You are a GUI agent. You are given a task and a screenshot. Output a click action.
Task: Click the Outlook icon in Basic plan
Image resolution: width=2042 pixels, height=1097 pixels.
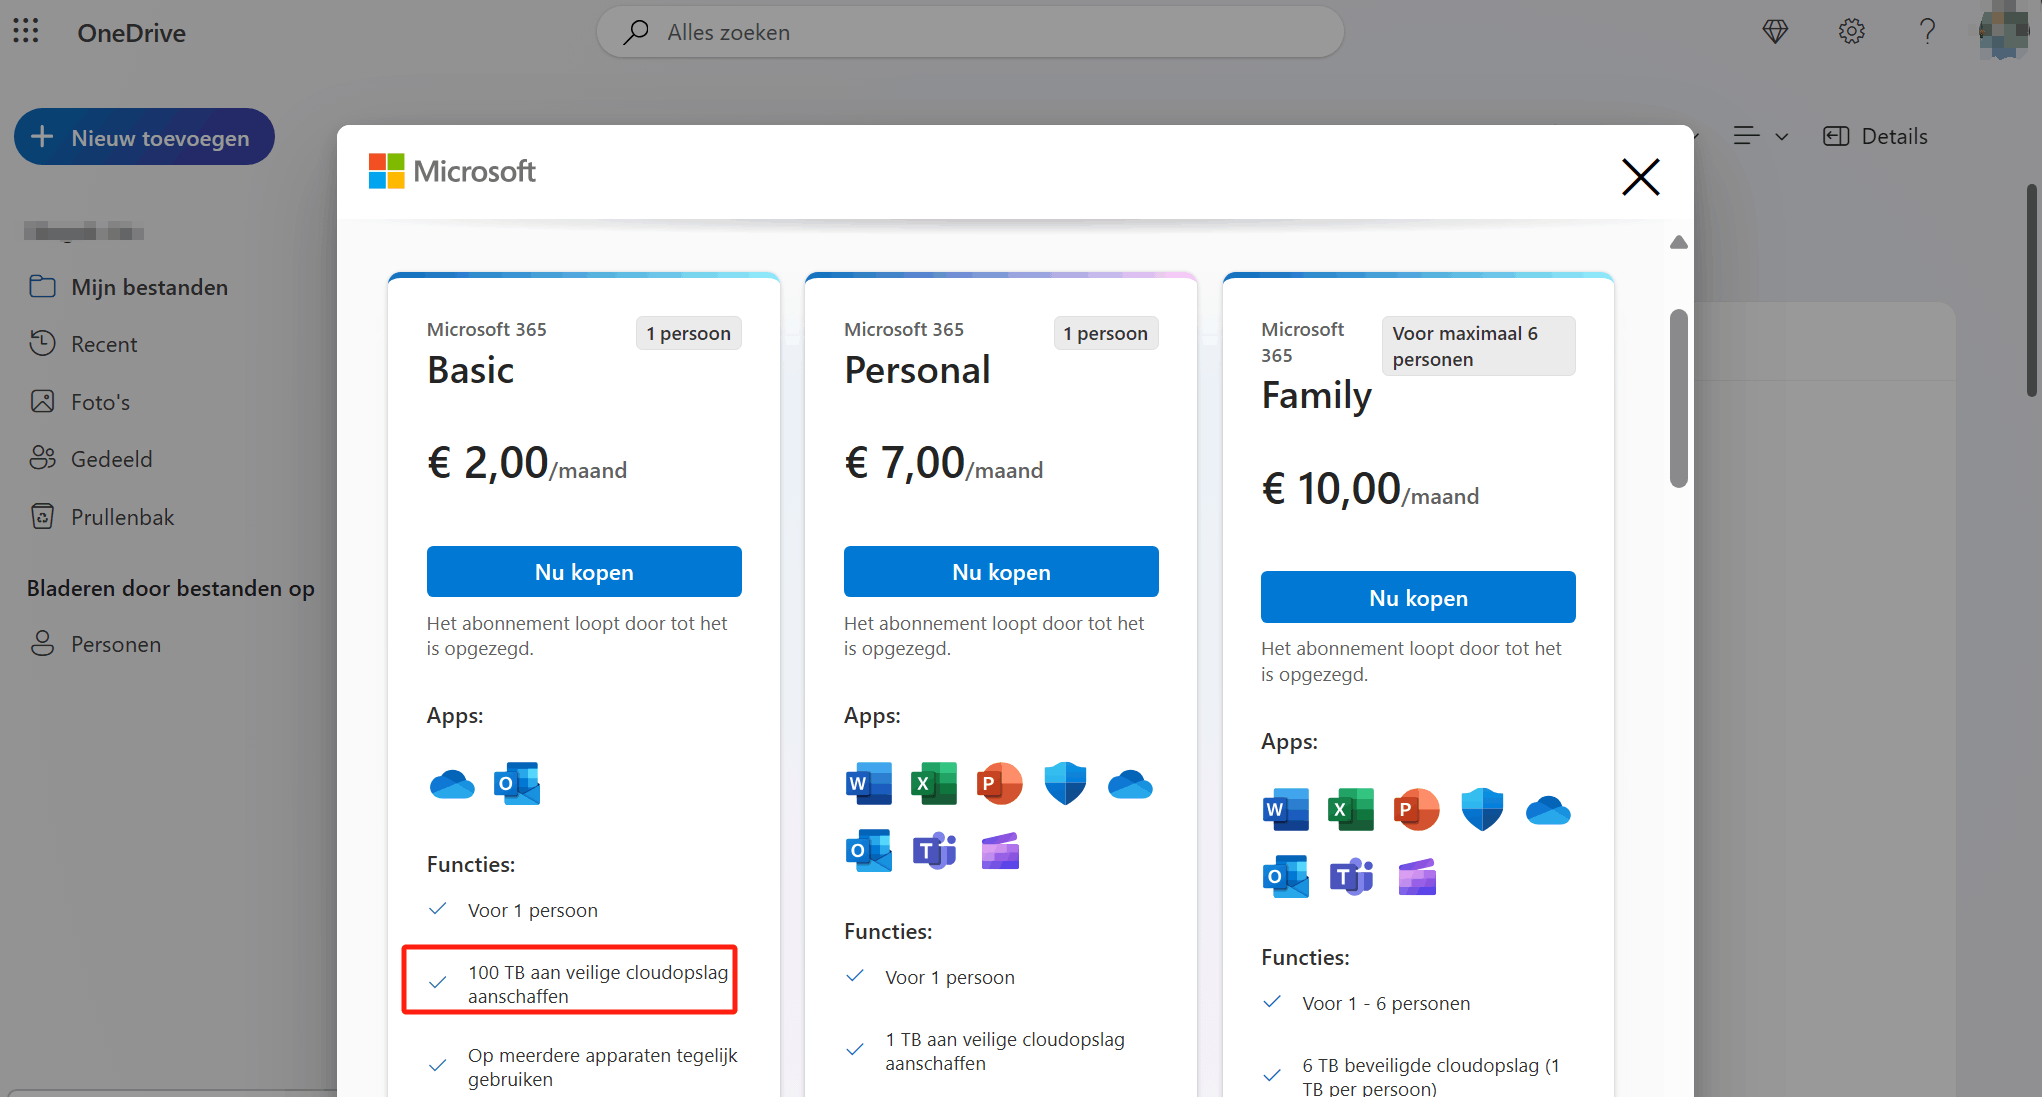(x=517, y=783)
